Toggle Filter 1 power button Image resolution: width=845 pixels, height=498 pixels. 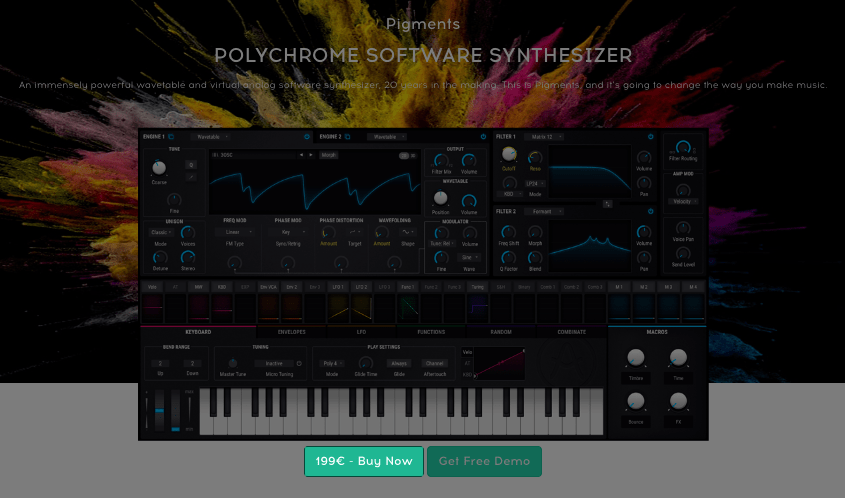(x=650, y=137)
